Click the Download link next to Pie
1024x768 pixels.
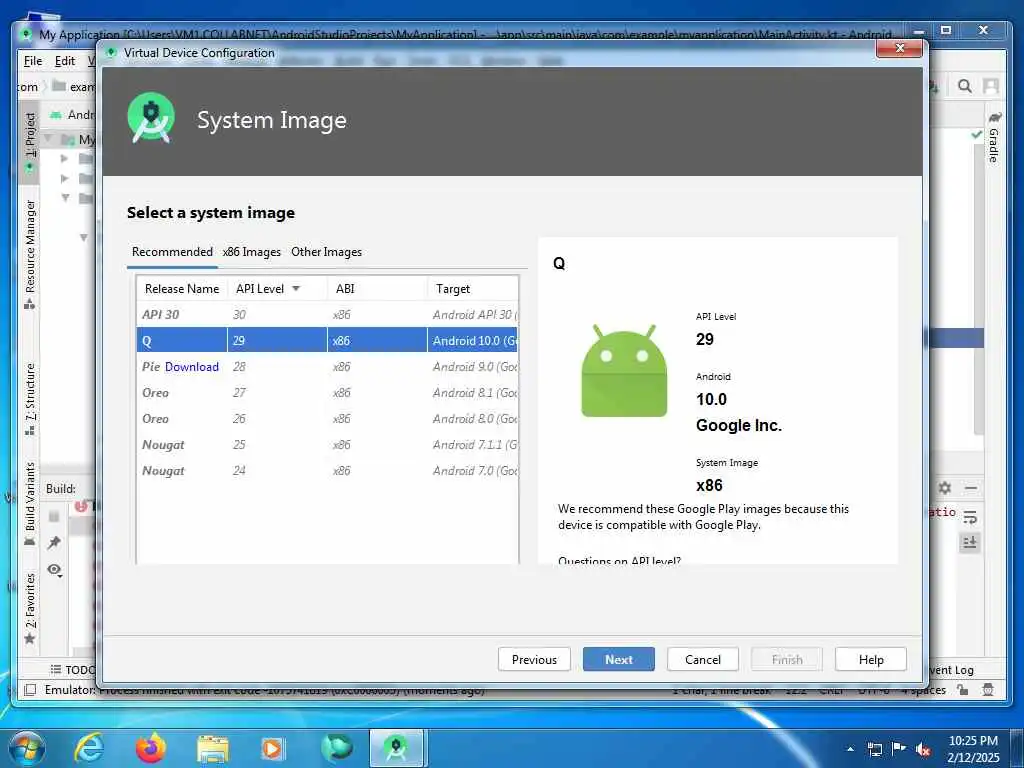click(191, 367)
